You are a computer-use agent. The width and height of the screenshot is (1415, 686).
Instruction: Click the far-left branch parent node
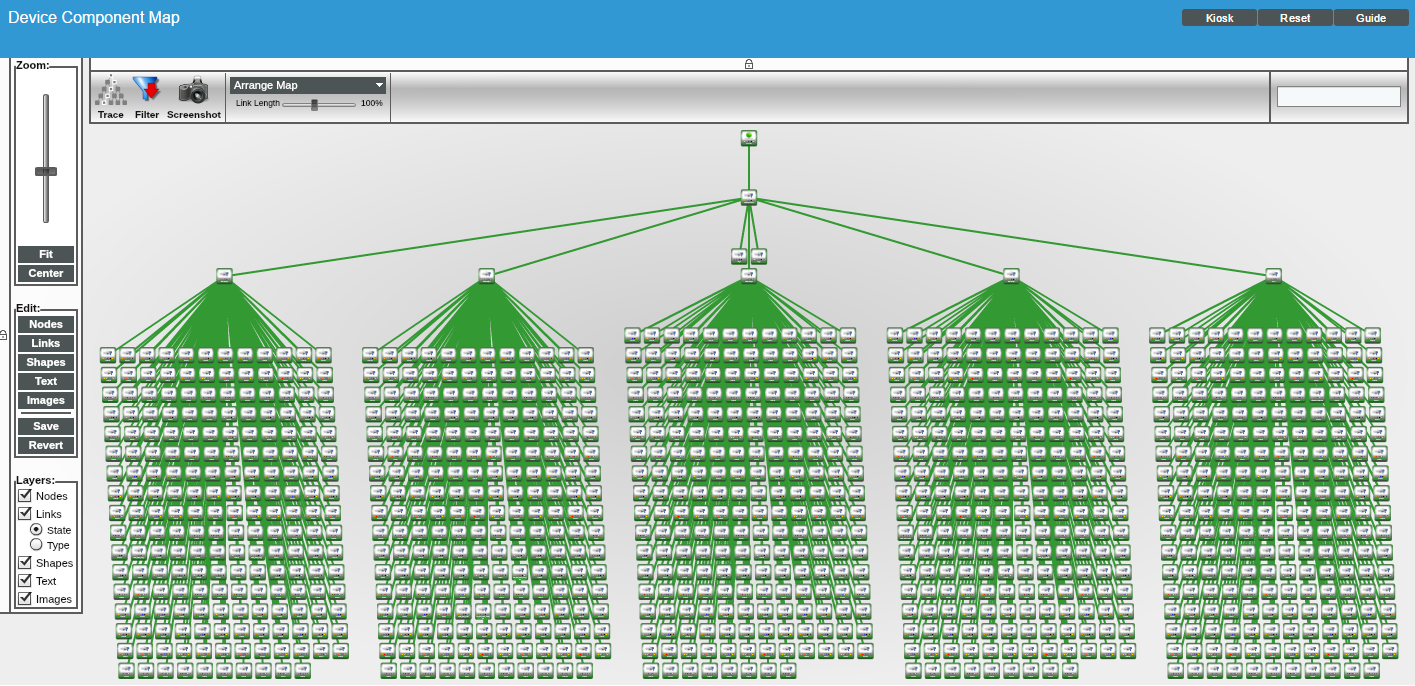click(x=224, y=275)
